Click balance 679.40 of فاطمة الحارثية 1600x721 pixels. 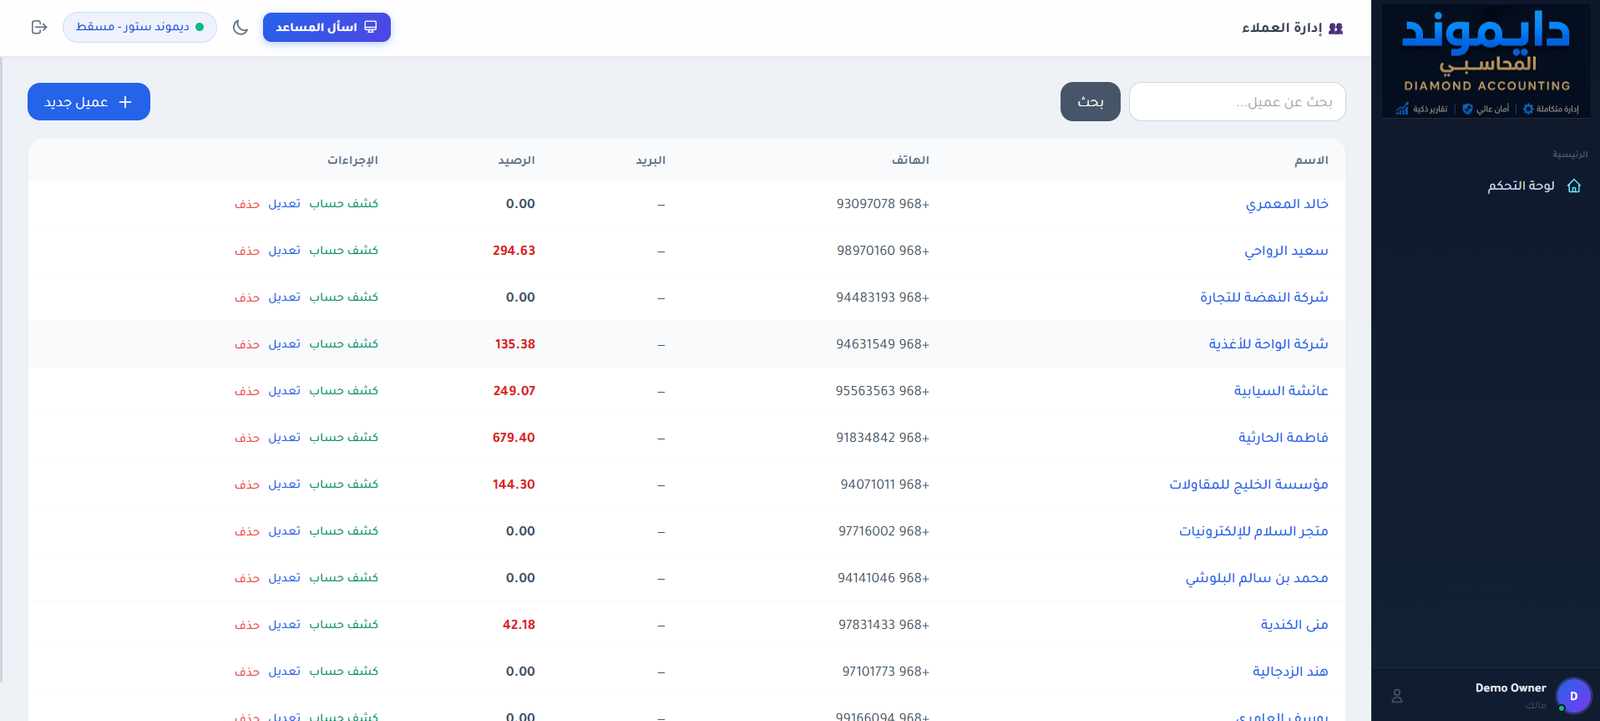click(514, 438)
